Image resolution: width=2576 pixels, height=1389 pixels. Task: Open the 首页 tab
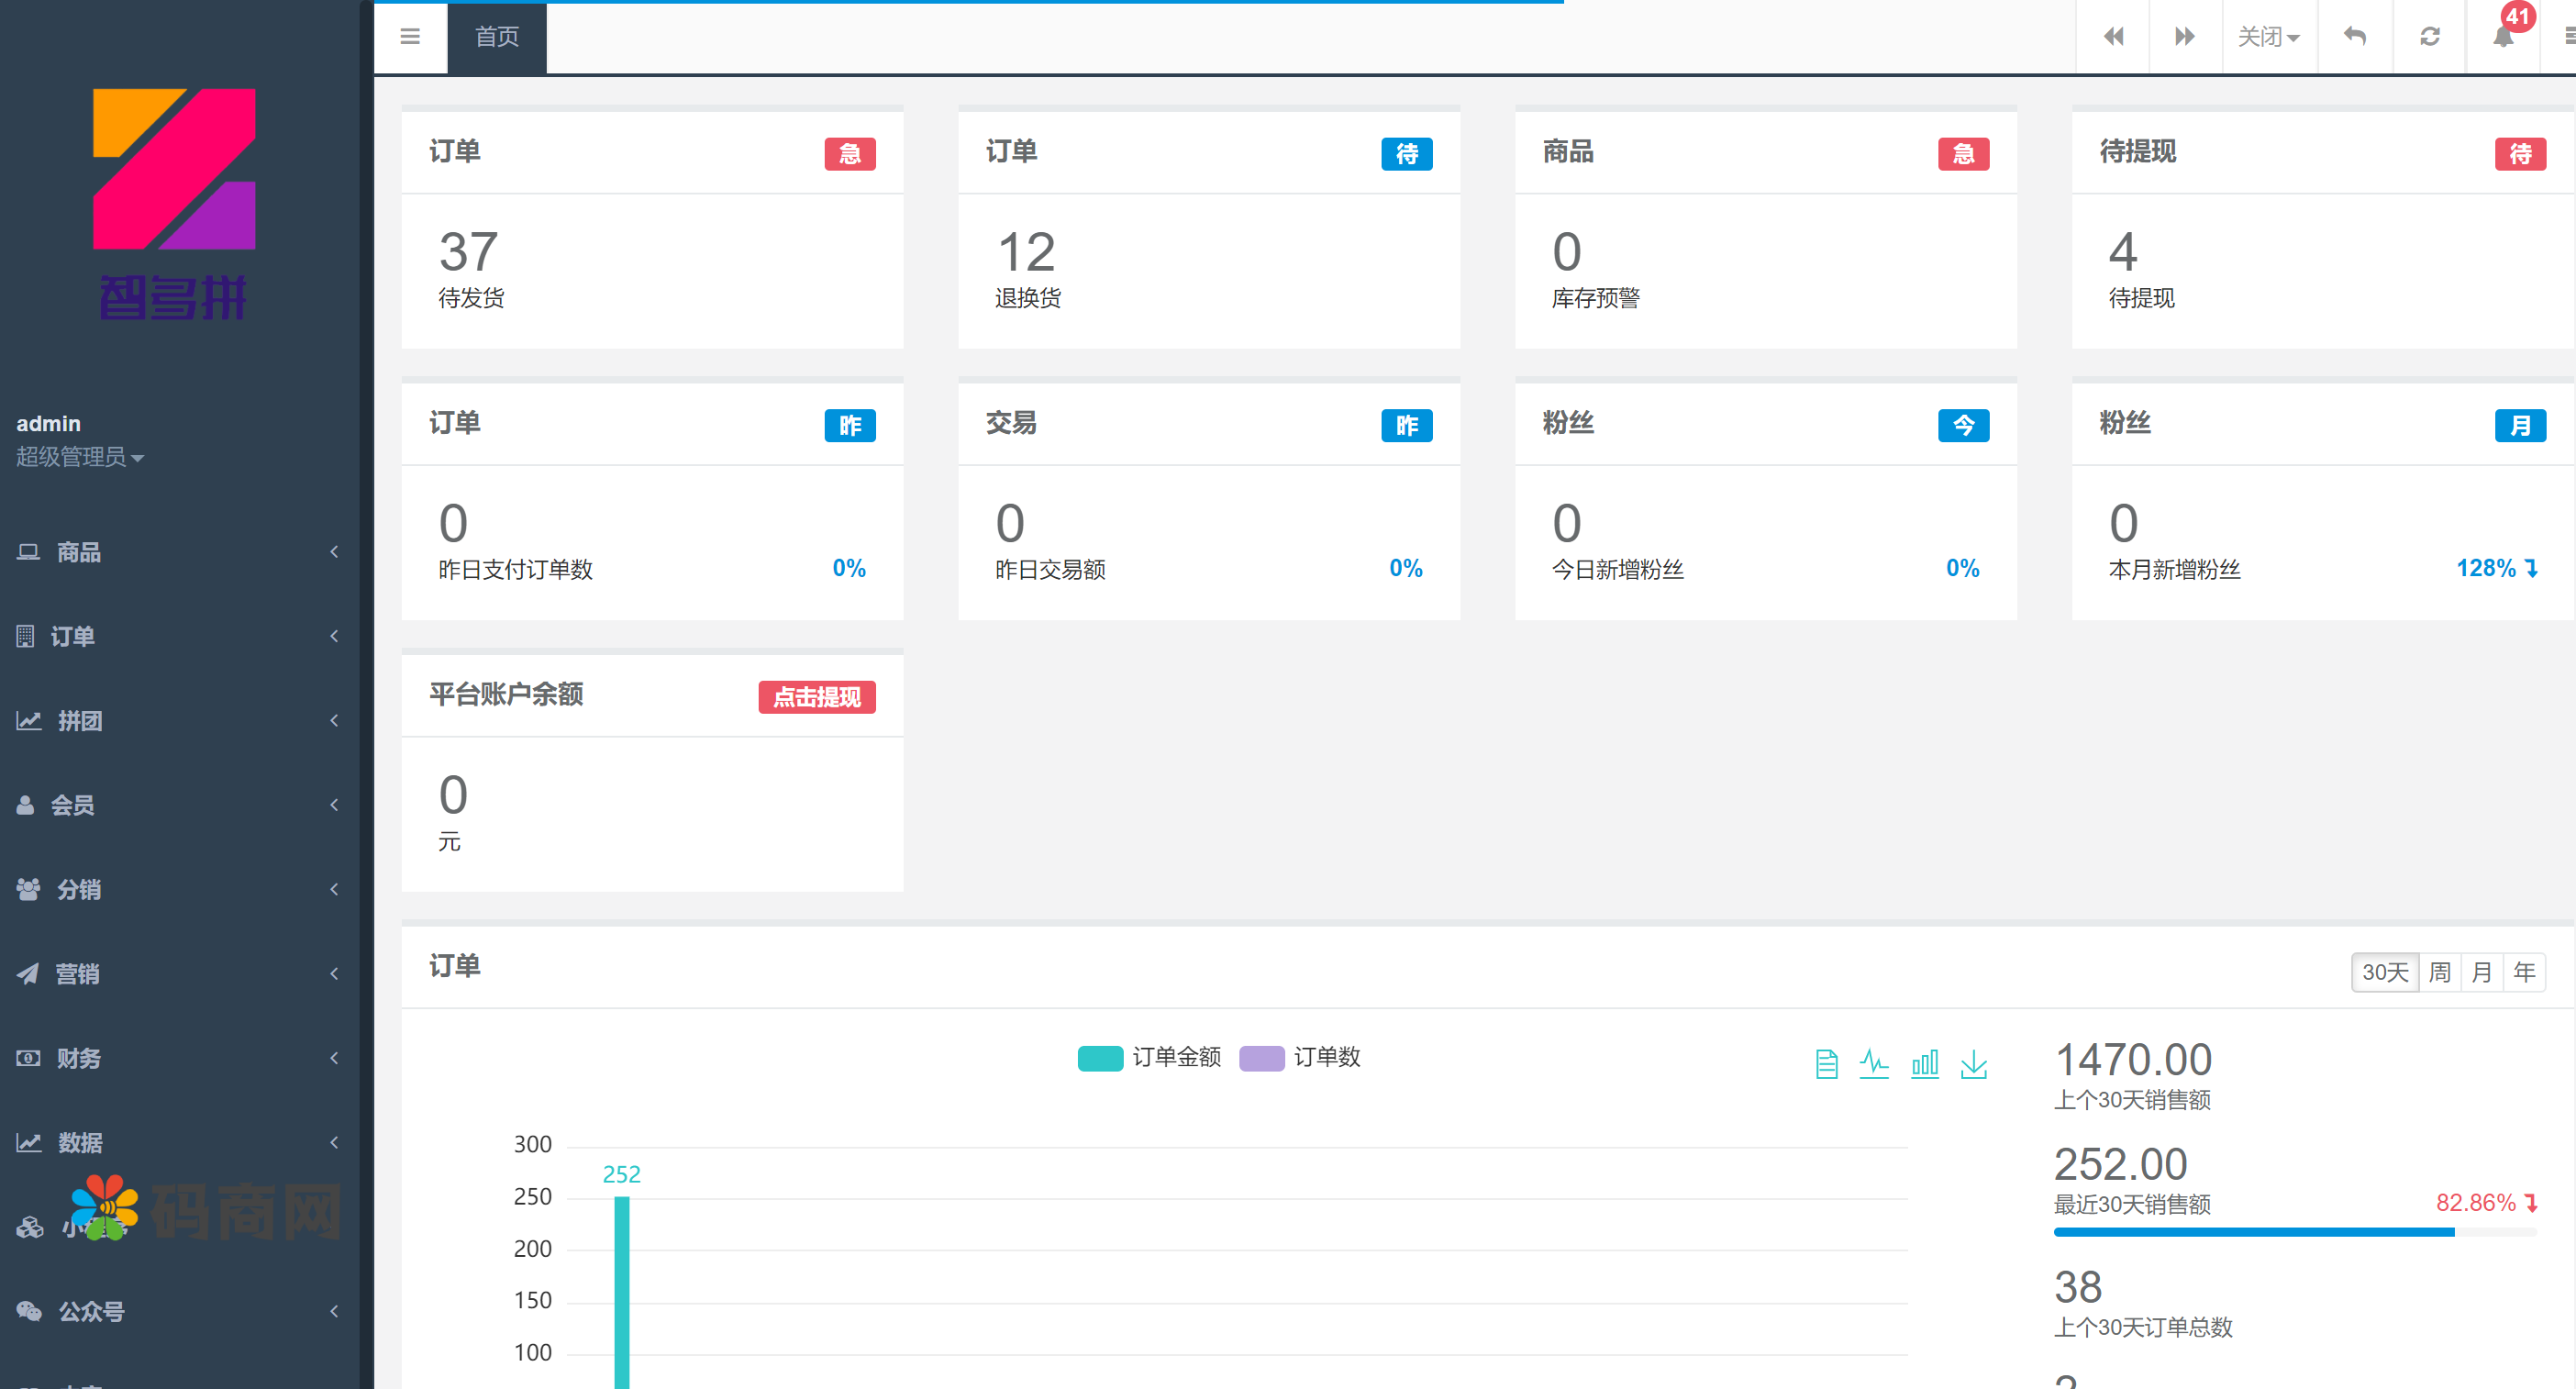[x=496, y=37]
